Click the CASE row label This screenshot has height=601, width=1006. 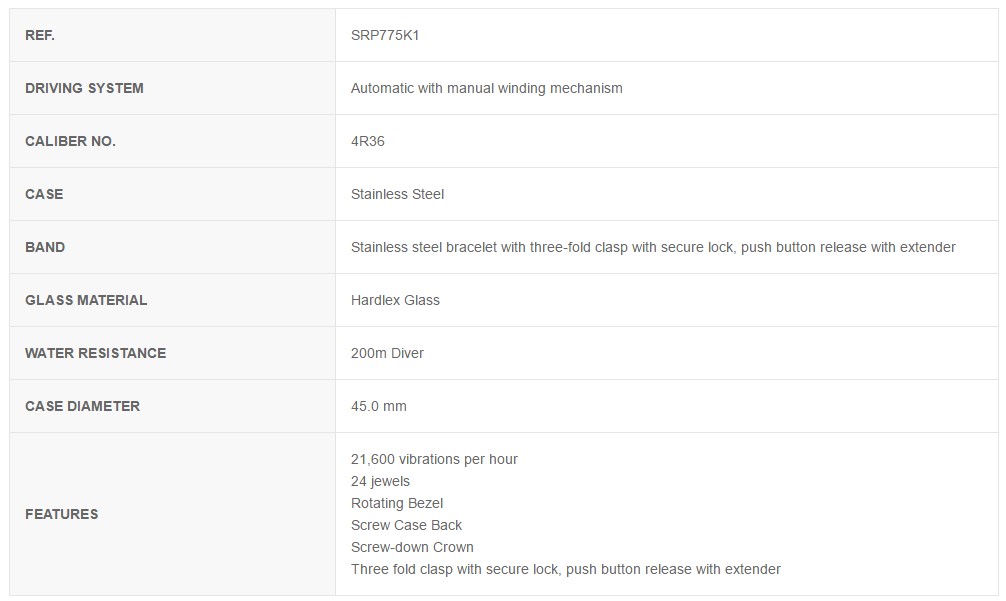pyautogui.click(x=44, y=194)
